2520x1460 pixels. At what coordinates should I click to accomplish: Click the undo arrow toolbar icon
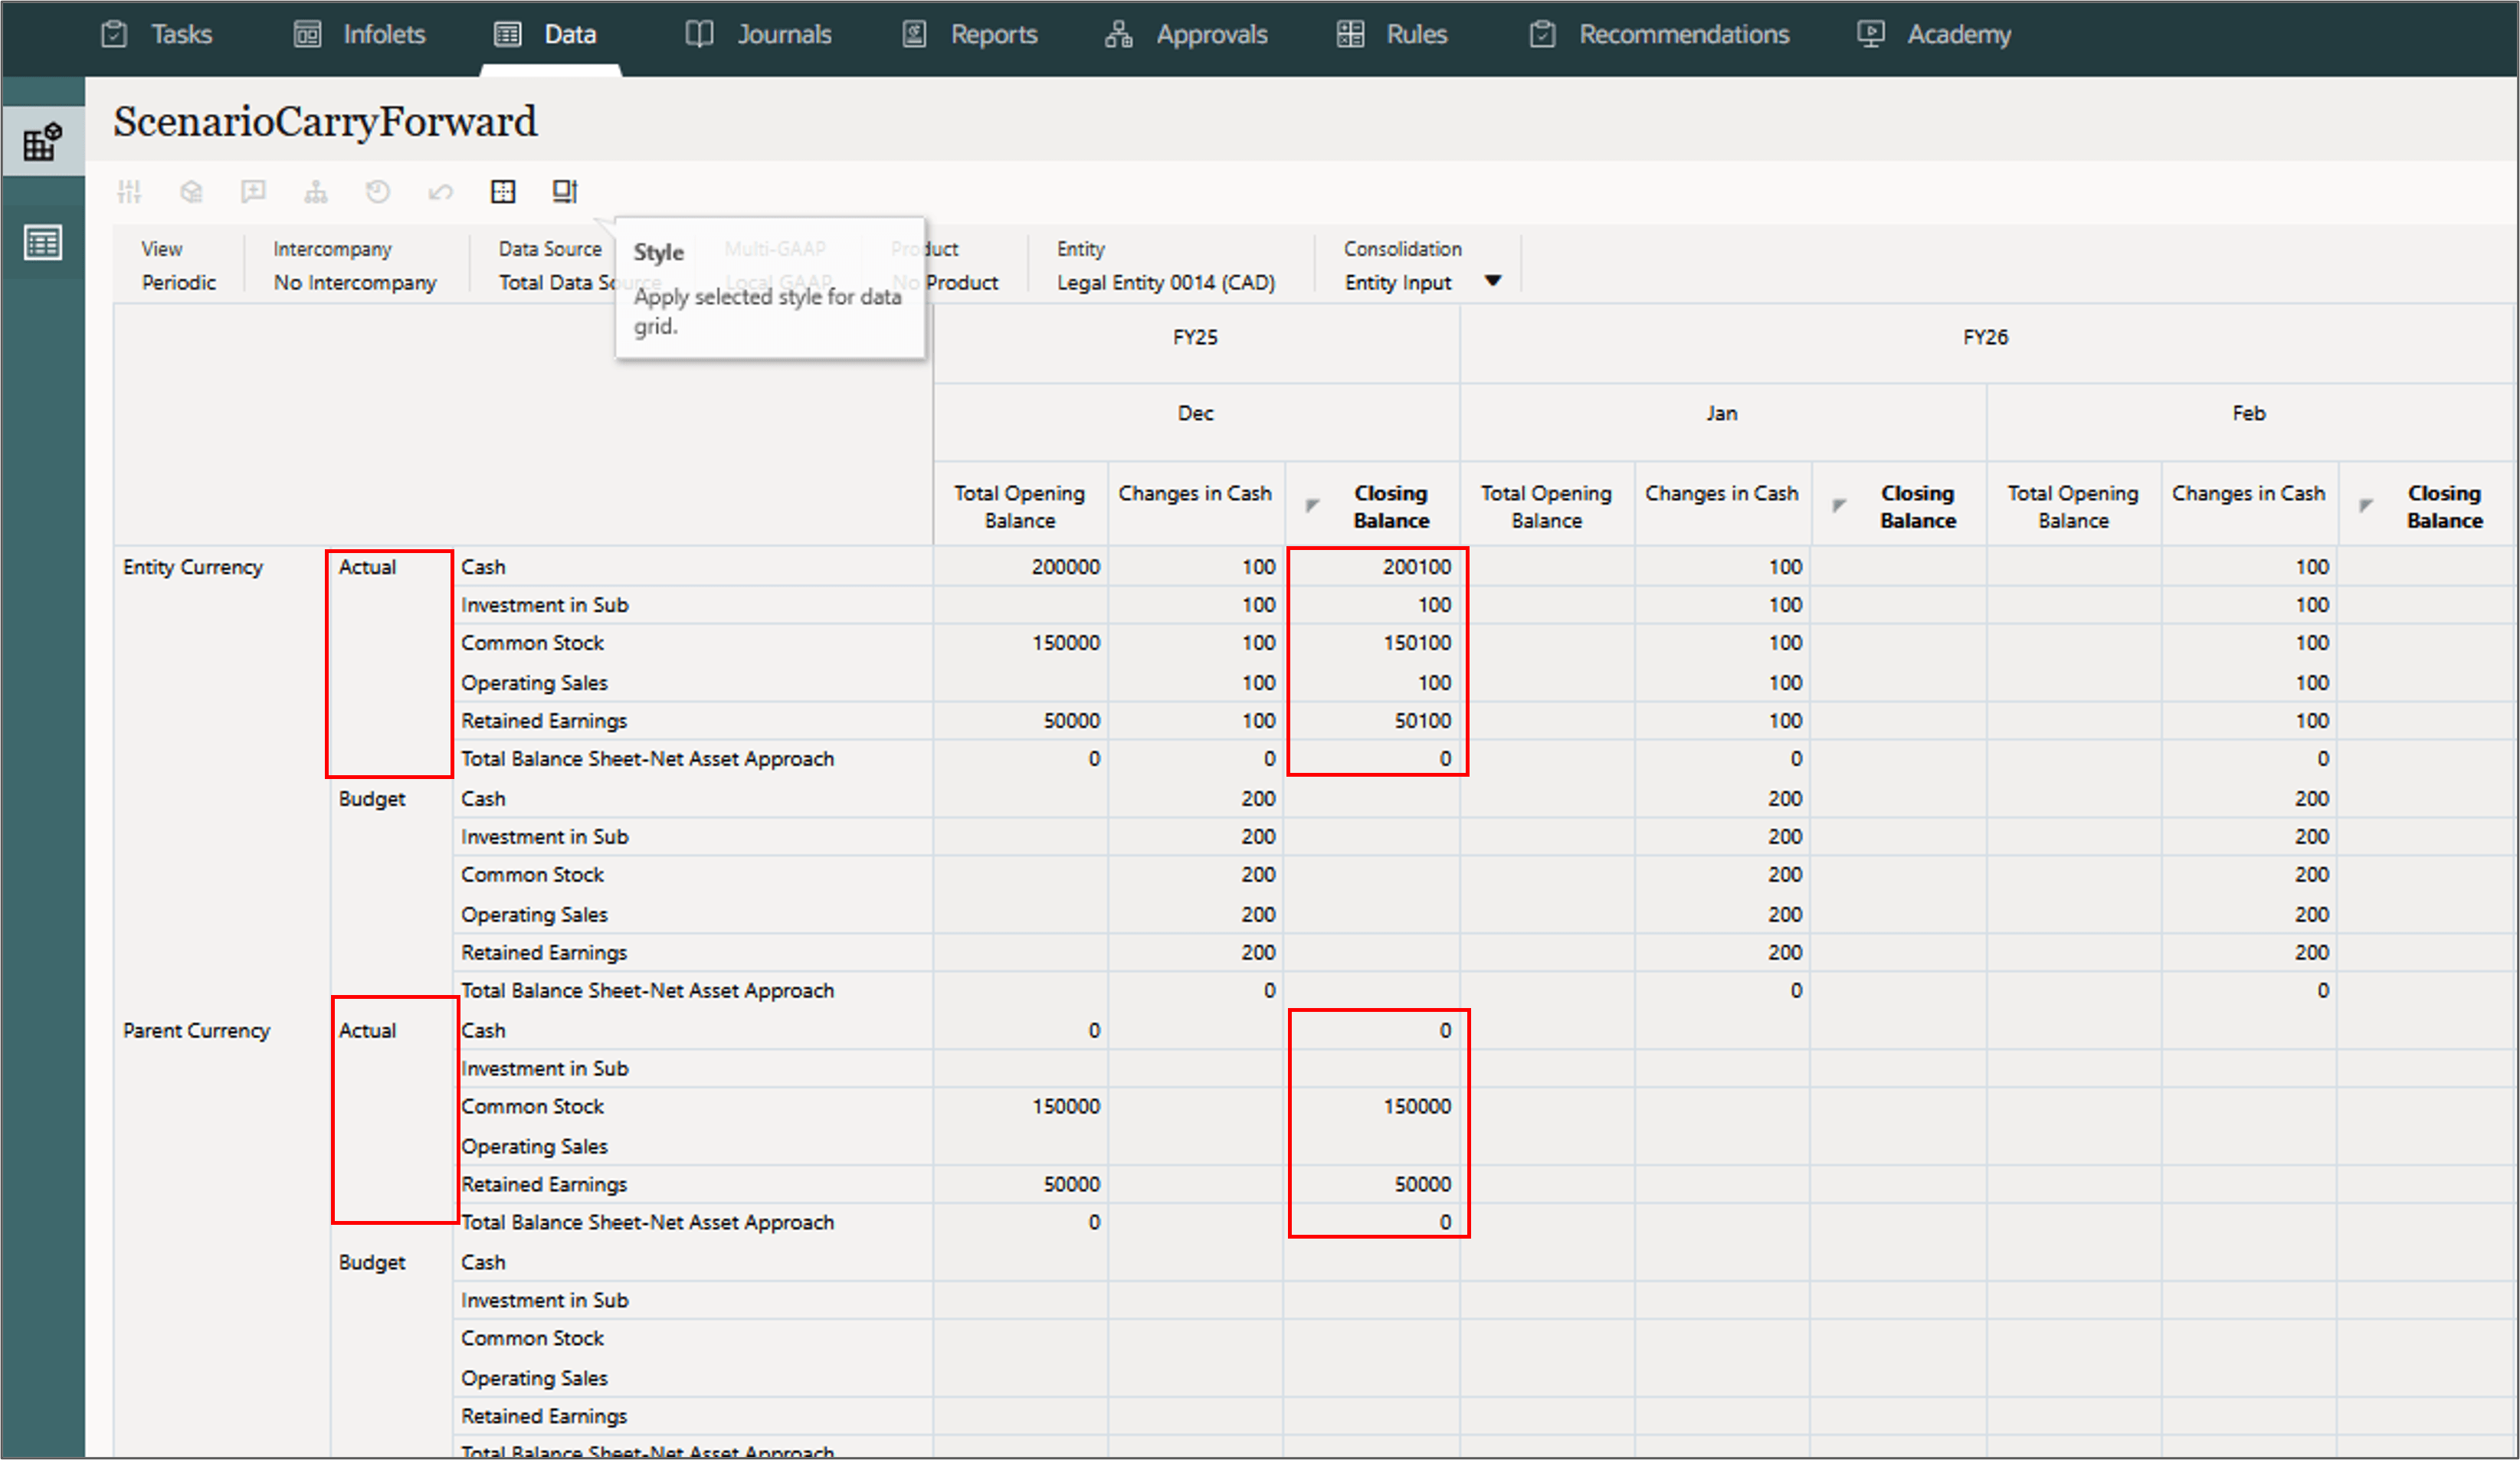click(440, 191)
